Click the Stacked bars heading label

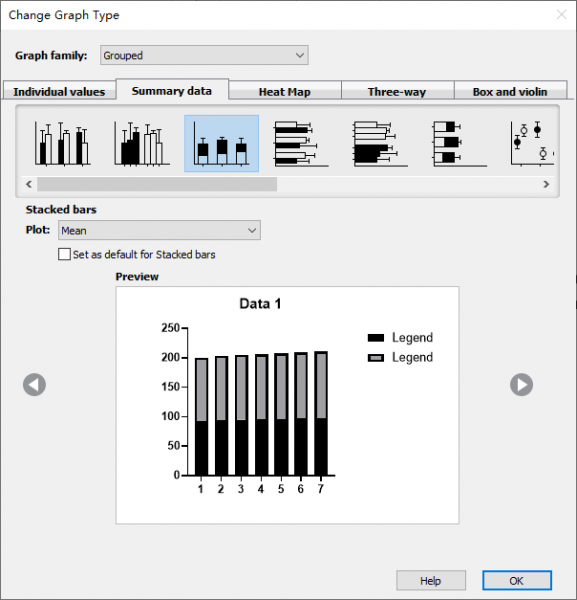61,209
